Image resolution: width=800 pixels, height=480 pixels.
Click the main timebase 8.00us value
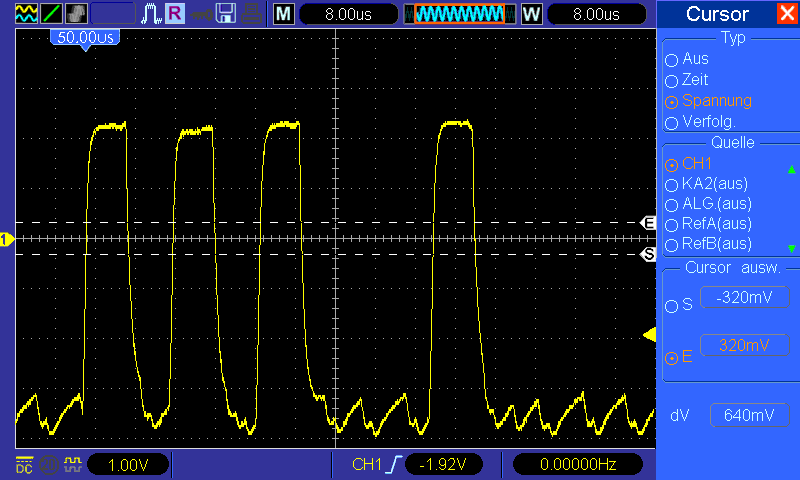click(348, 14)
